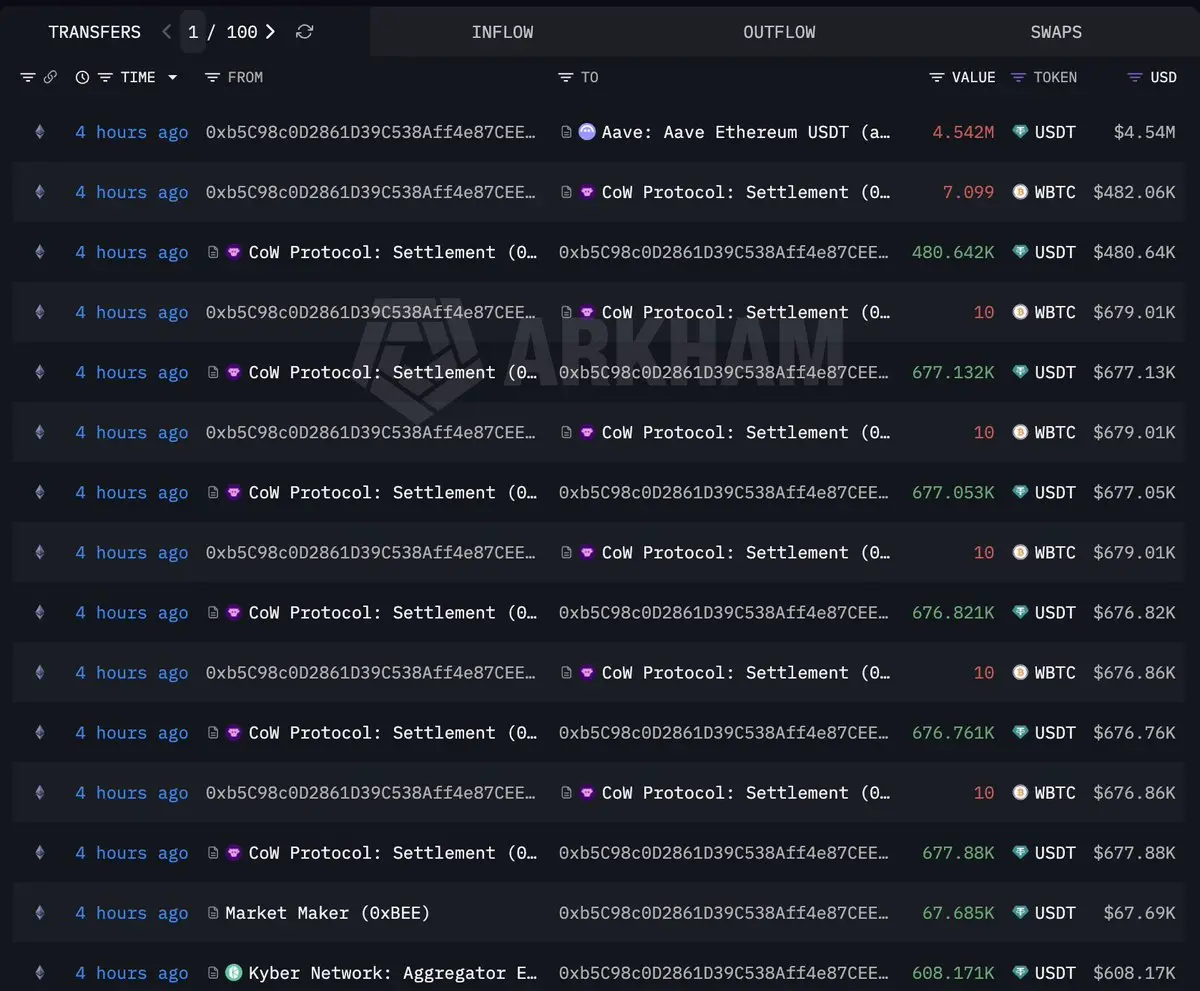The width and height of the screenshot is (1200, 991).
Task: Switch to the OUTFLOW tab
Action: 779,32
